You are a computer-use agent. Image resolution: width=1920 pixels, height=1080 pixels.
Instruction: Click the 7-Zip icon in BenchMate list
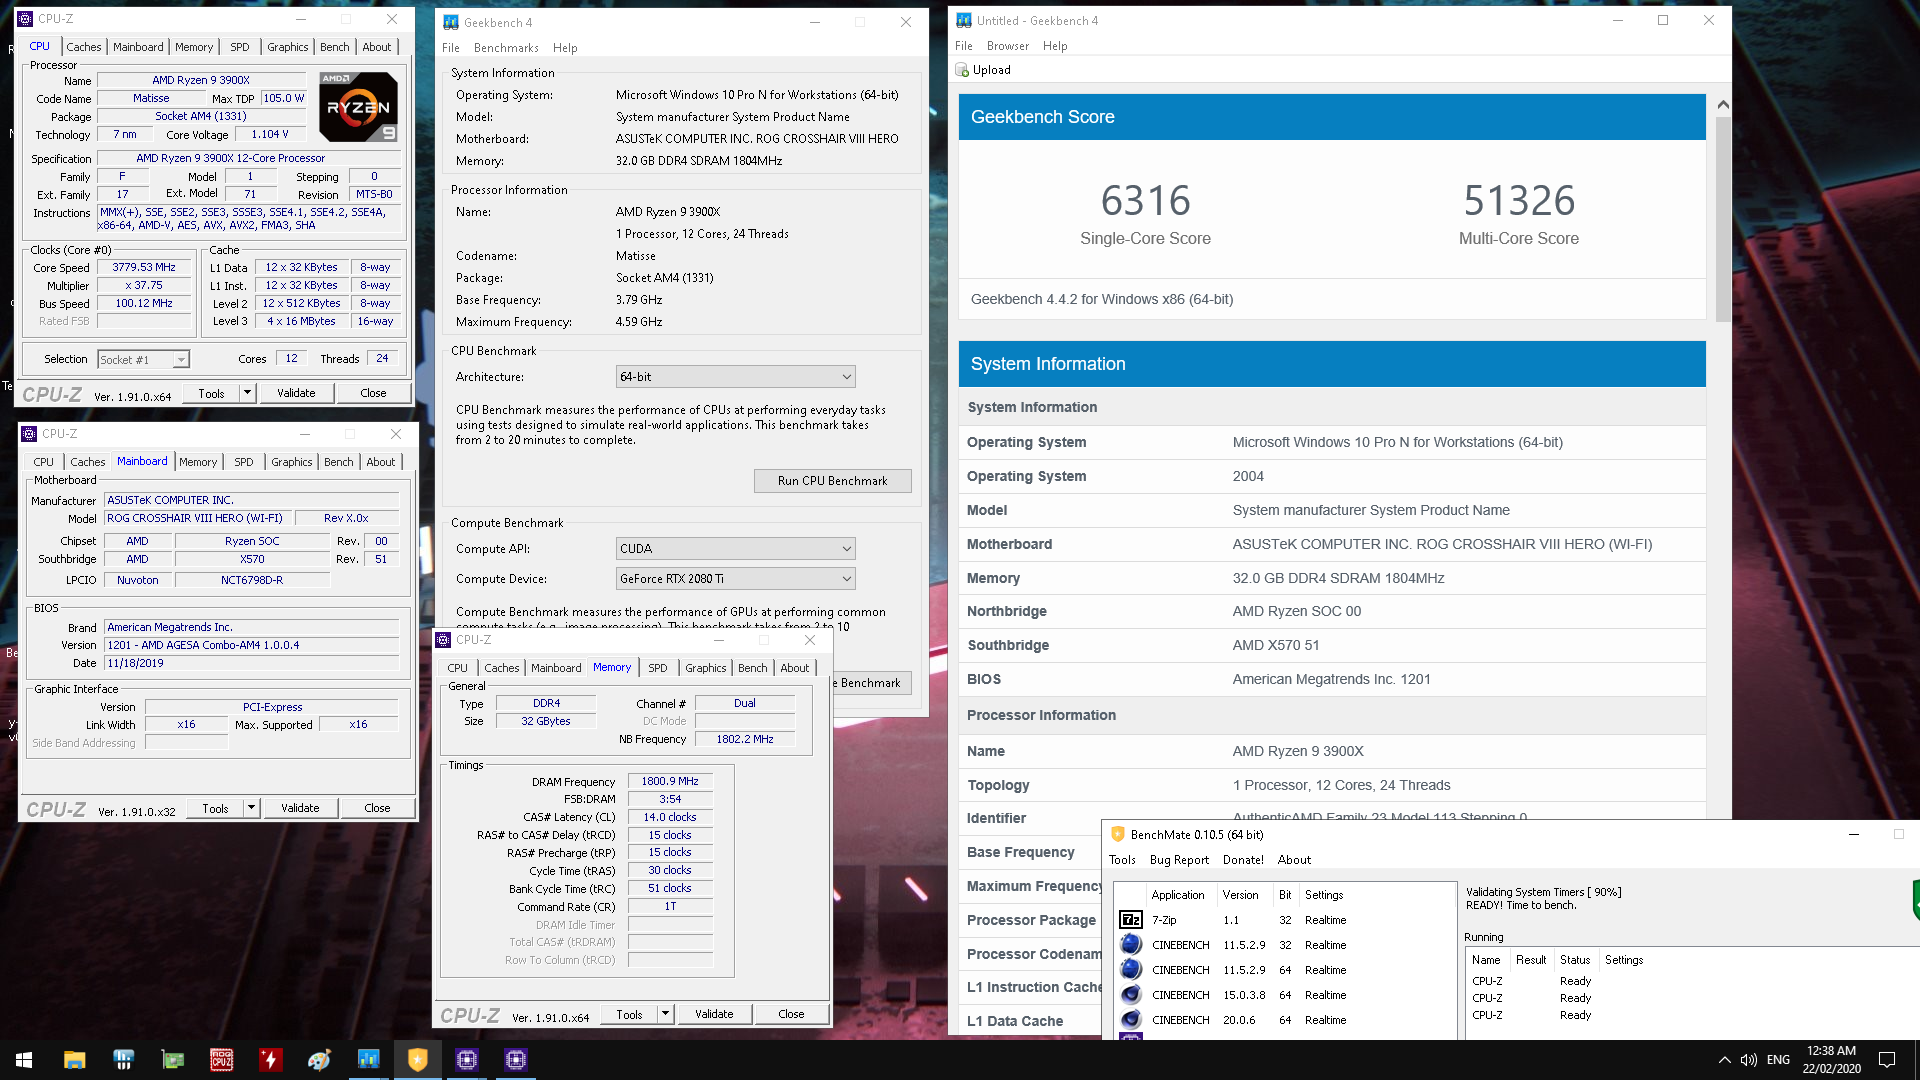1131,920
